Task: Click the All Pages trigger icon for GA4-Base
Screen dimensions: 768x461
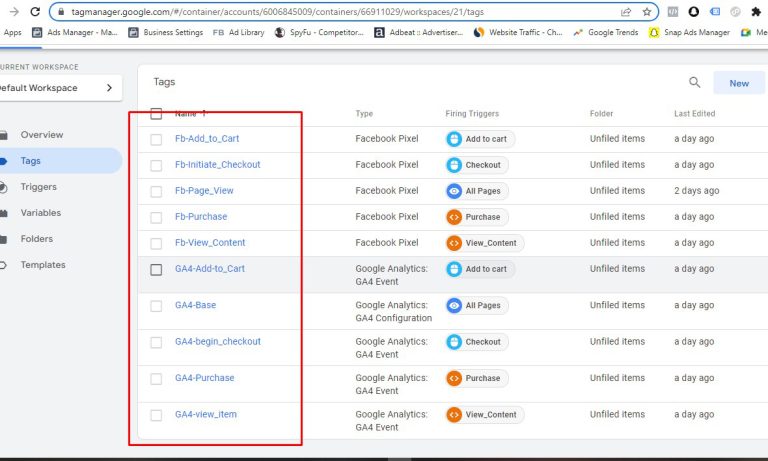Action: coord(455,305)
